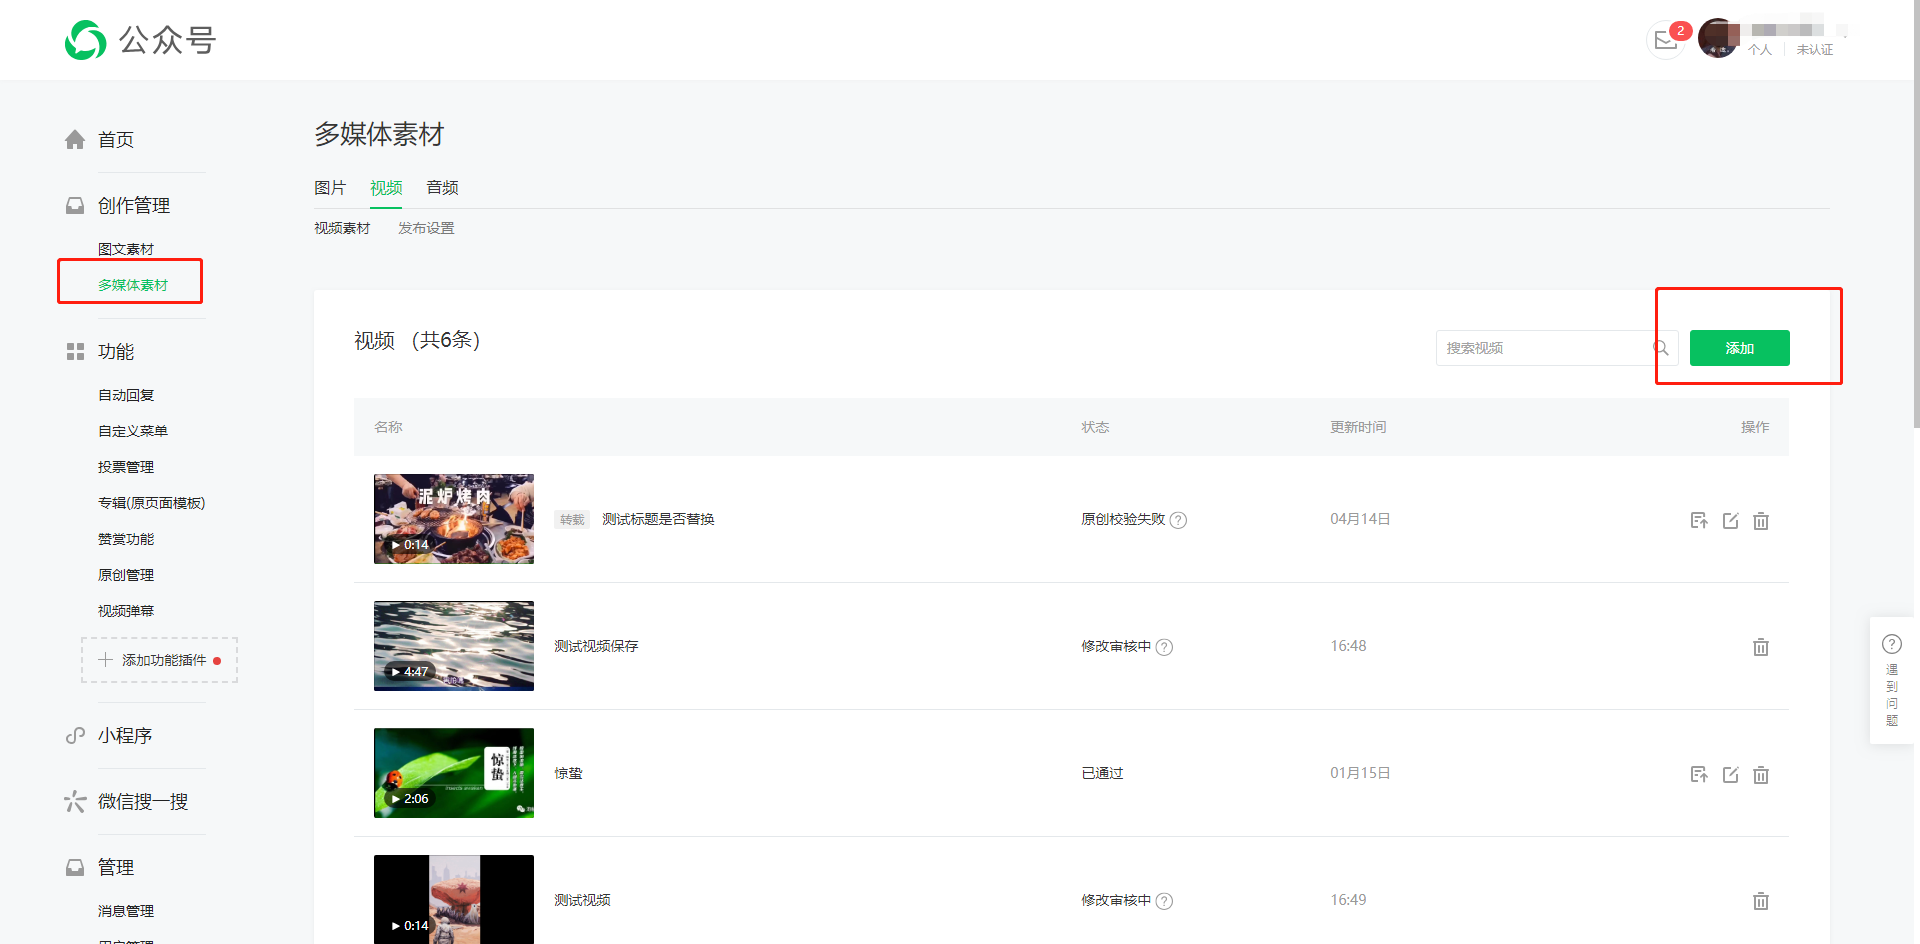Click the 遇到问题 help question icon
Image resolution: width=1920 pixels, height=944 pixels.
1892,644
